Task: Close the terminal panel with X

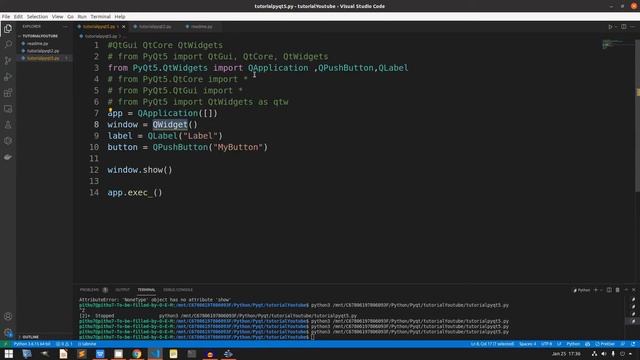Action: pyautogui.click(x=634, y=290)
